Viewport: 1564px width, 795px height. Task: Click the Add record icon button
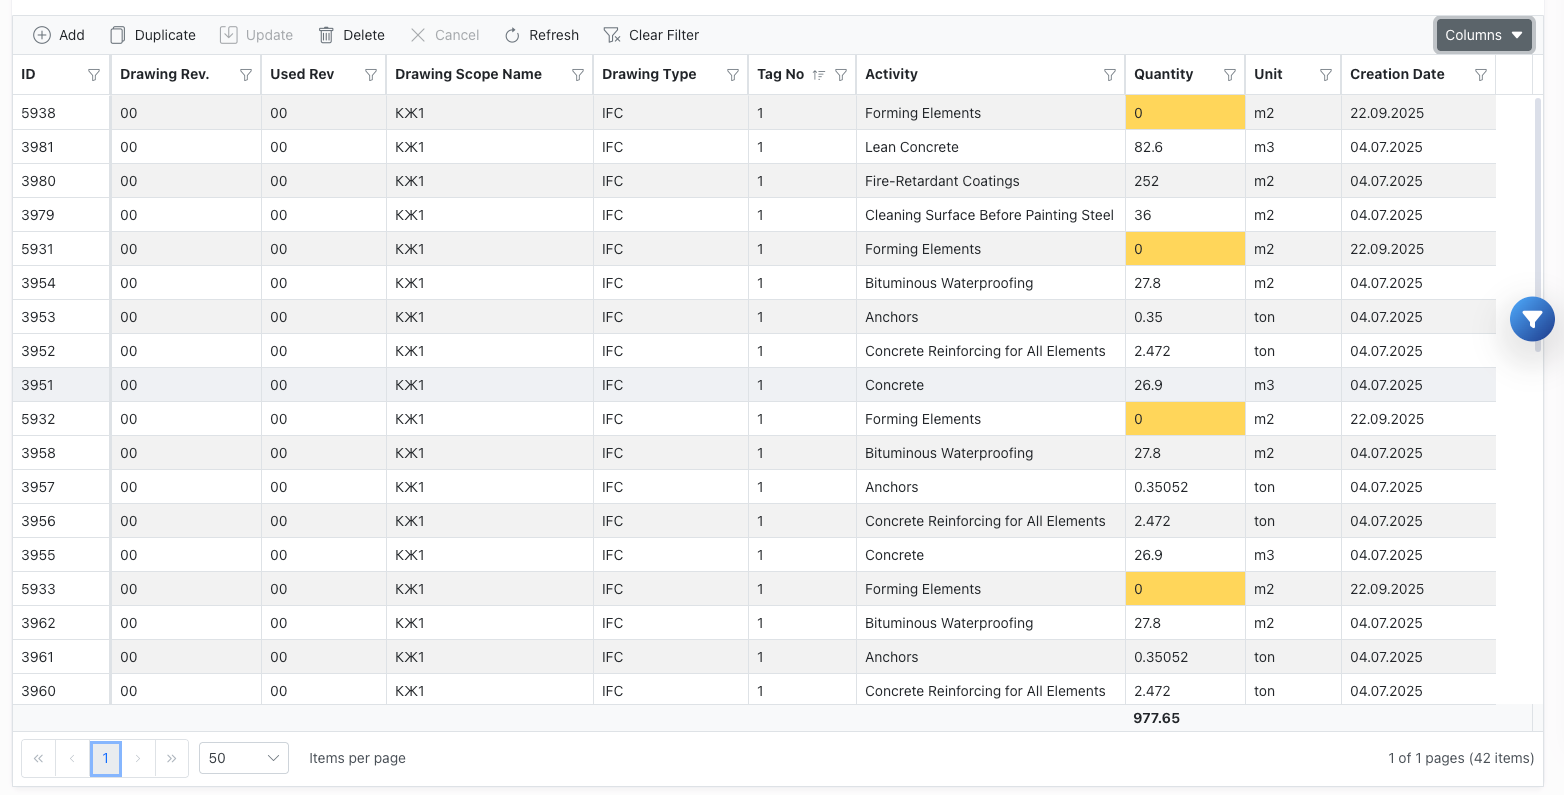click(x=42, y=35)
